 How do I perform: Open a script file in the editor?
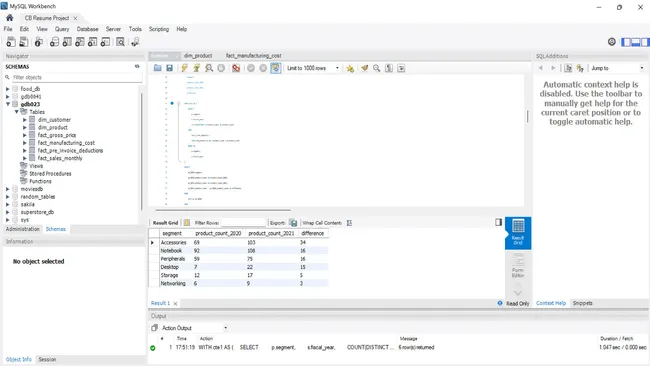point(158,68)
